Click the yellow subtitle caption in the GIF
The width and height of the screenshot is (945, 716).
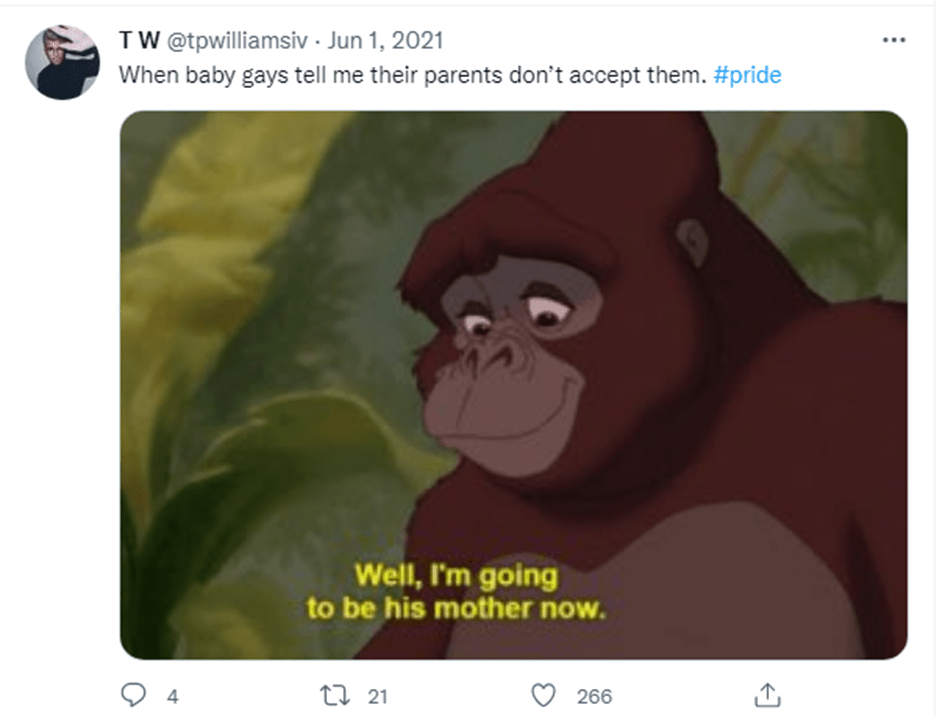point(457,592)
